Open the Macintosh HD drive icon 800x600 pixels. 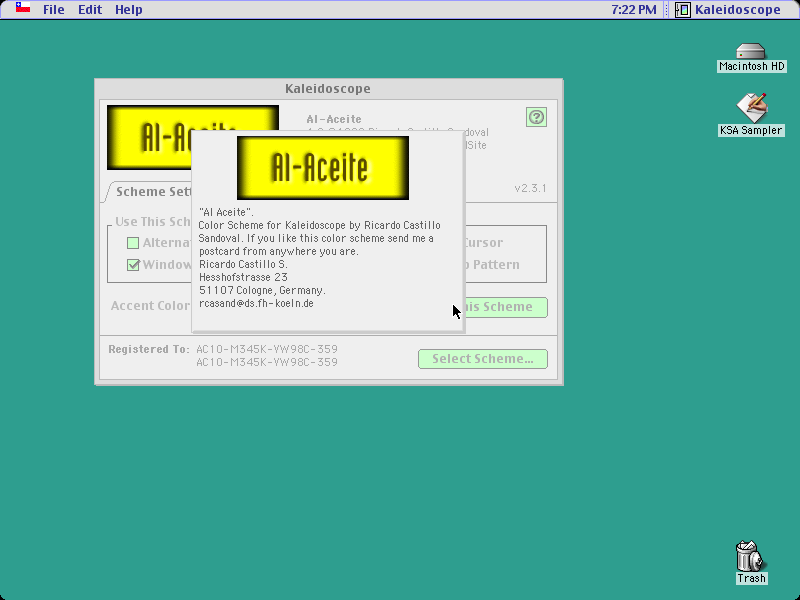[x=751, y=51]
